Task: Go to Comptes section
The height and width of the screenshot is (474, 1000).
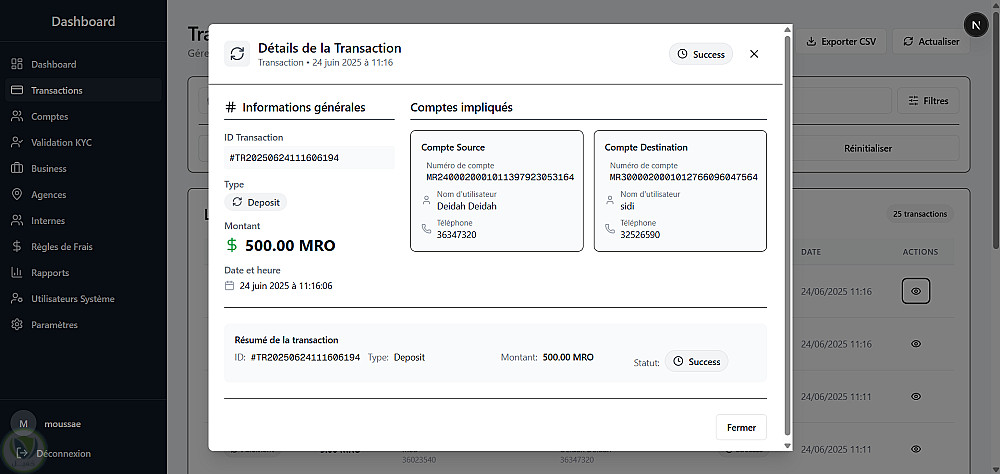Action: (83, 117)
